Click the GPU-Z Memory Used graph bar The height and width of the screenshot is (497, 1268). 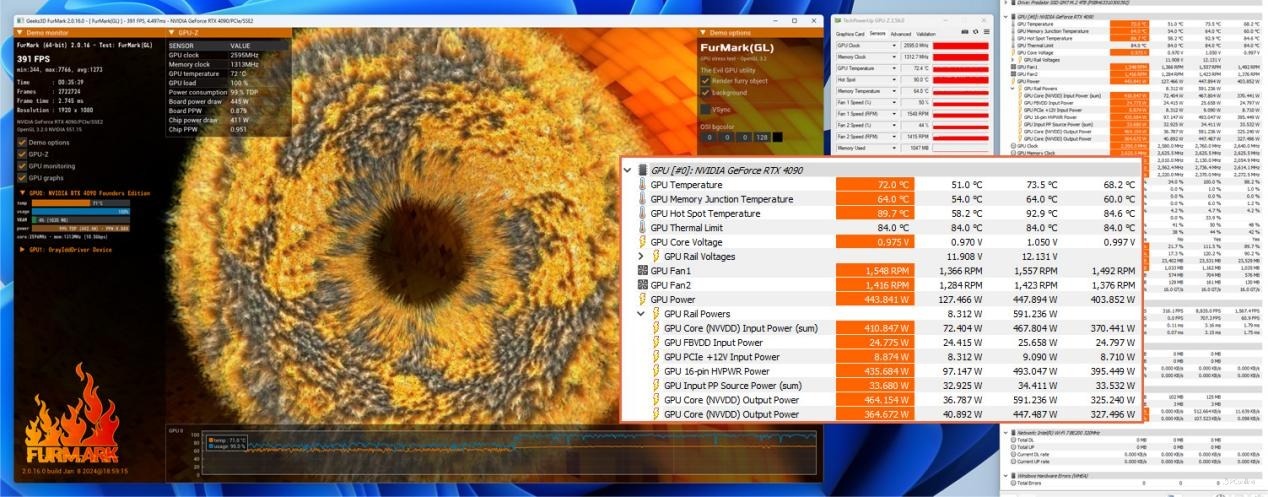(961, 147)
